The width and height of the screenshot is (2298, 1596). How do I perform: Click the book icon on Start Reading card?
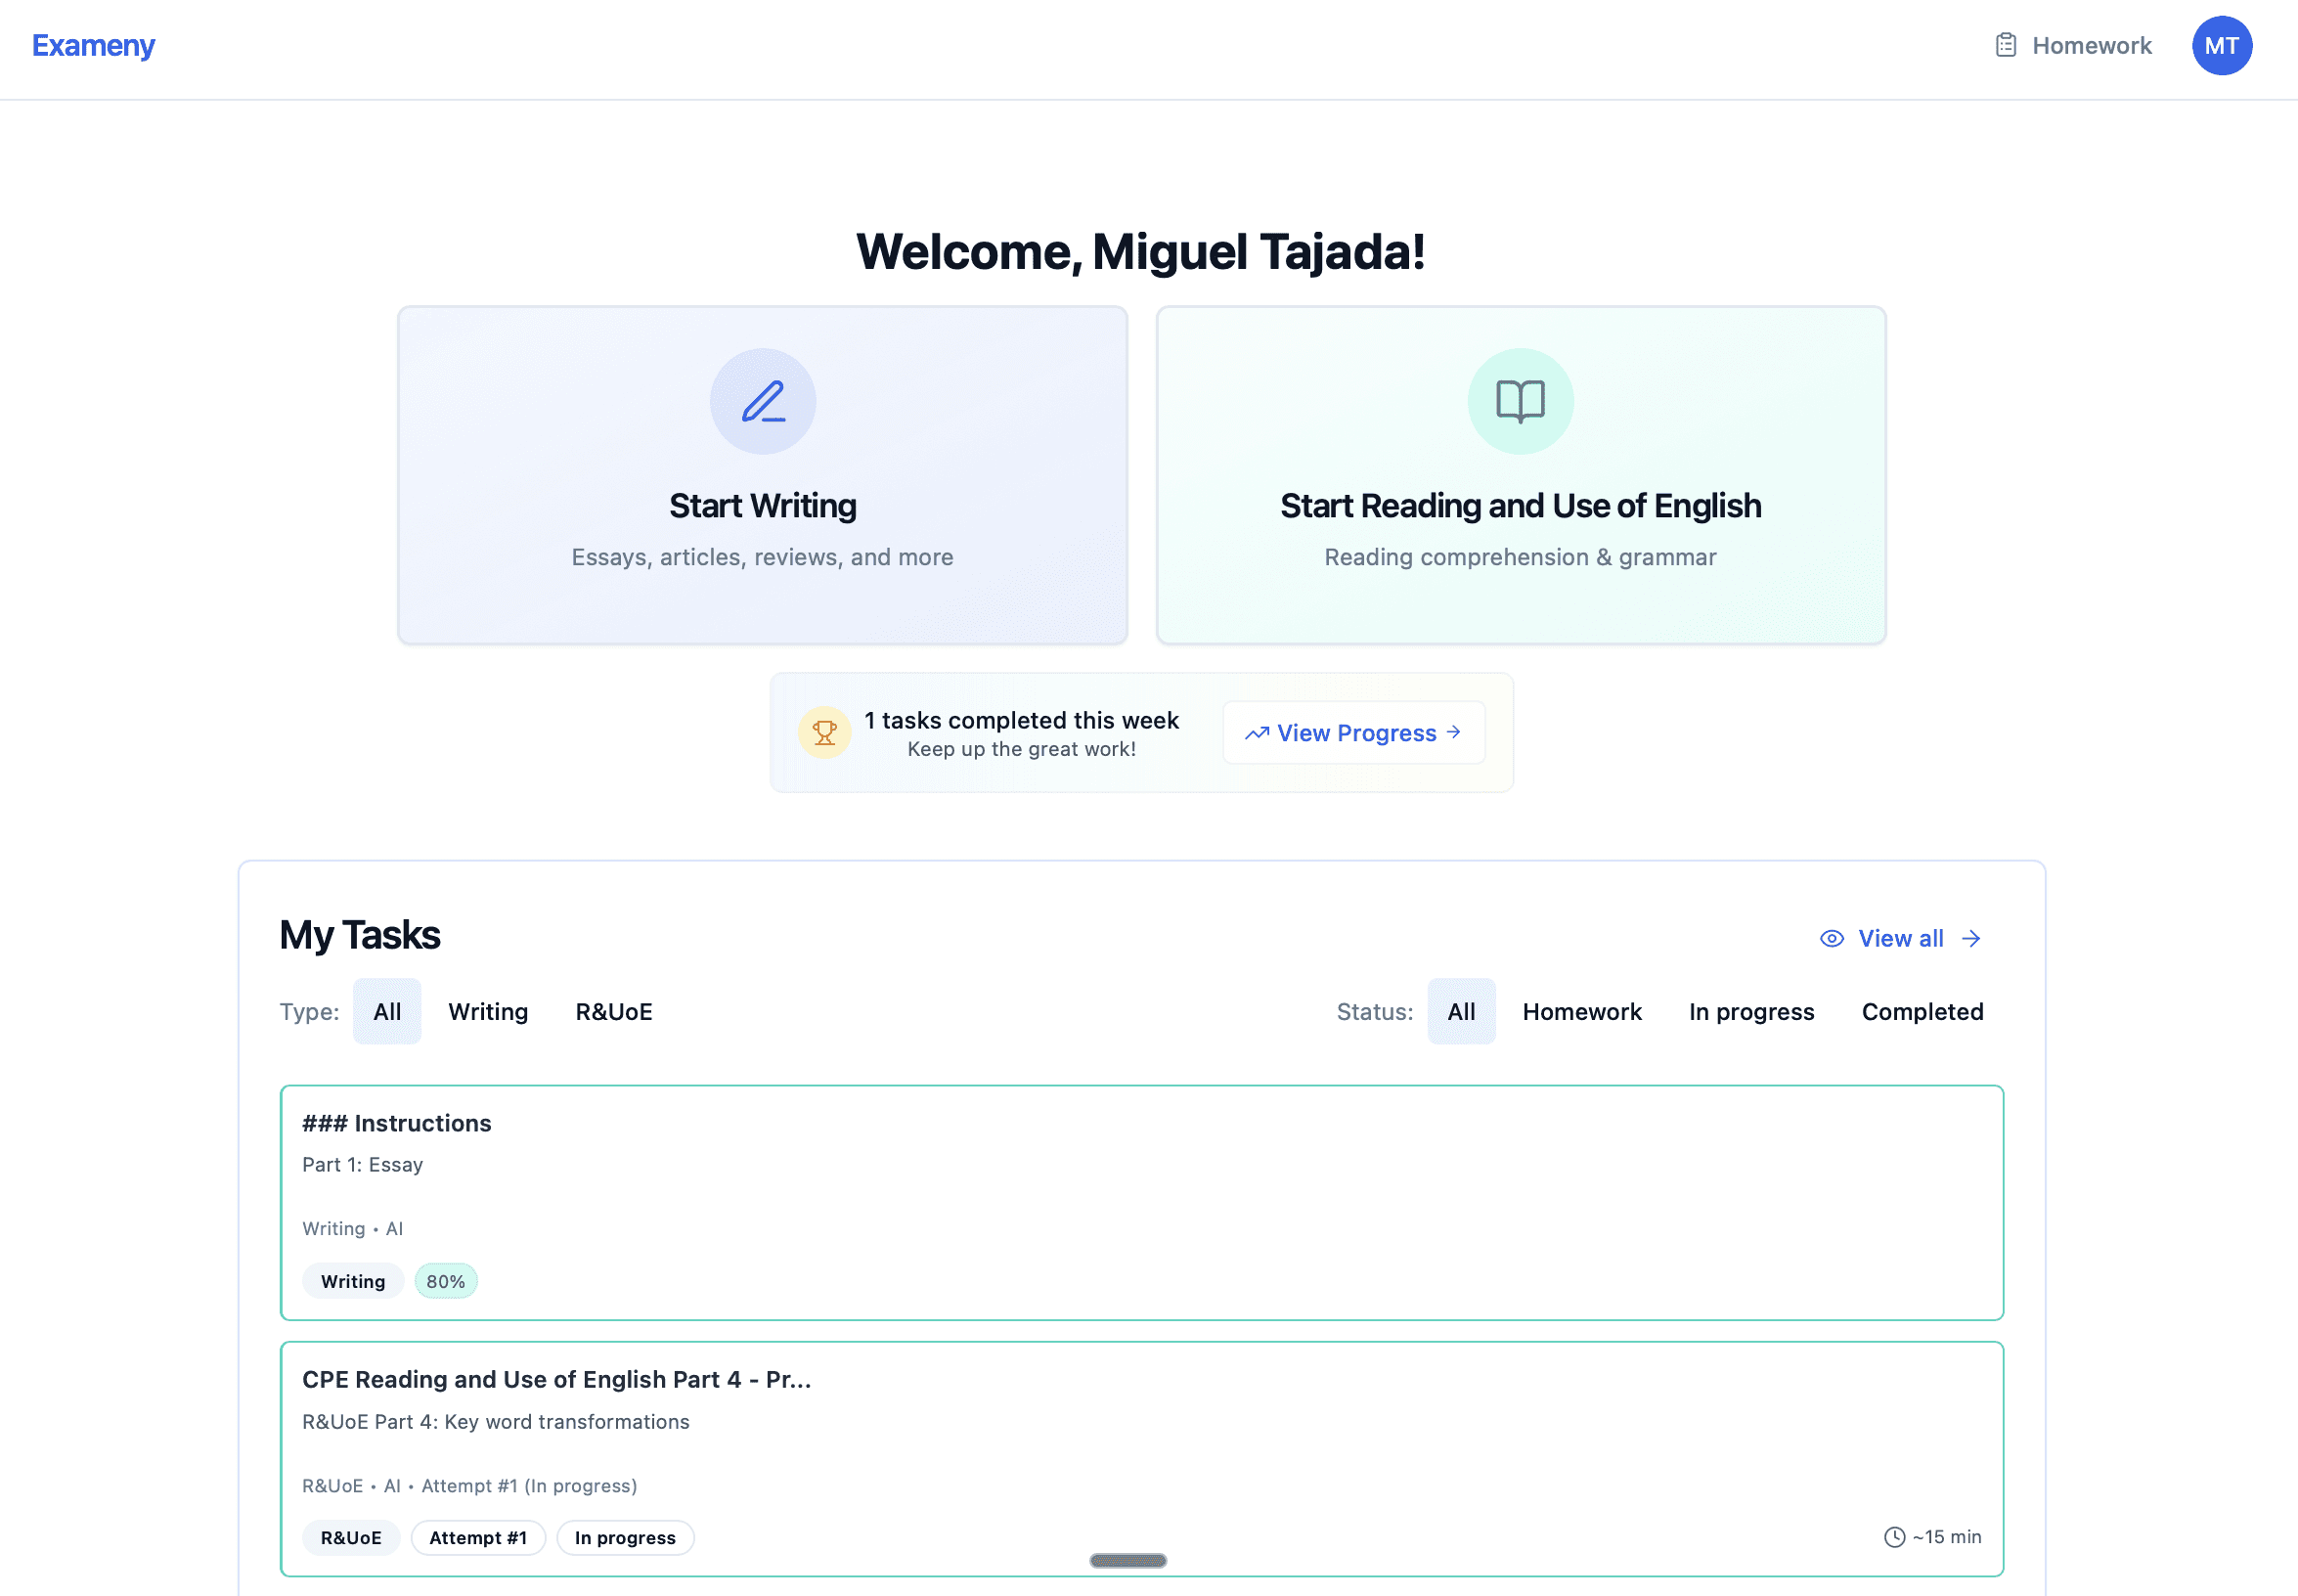click(x=1519, y=400)
